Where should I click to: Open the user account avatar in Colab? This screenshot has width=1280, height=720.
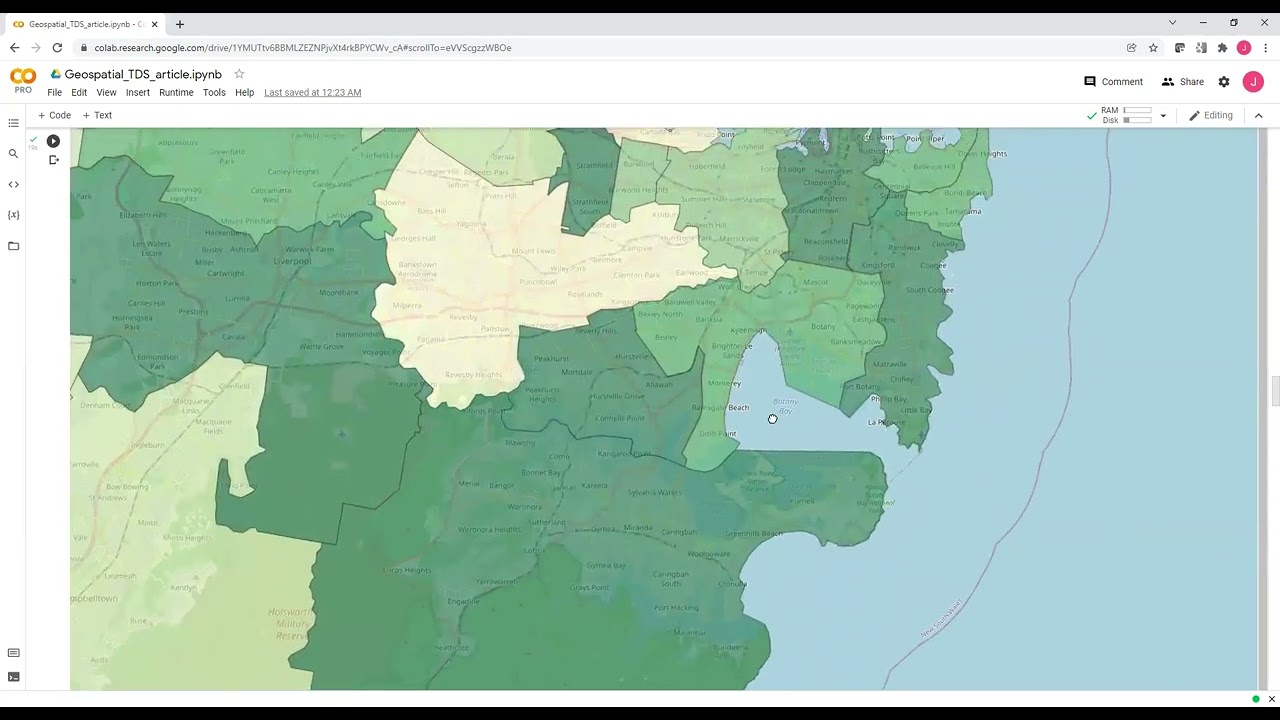coord(1253,82)
